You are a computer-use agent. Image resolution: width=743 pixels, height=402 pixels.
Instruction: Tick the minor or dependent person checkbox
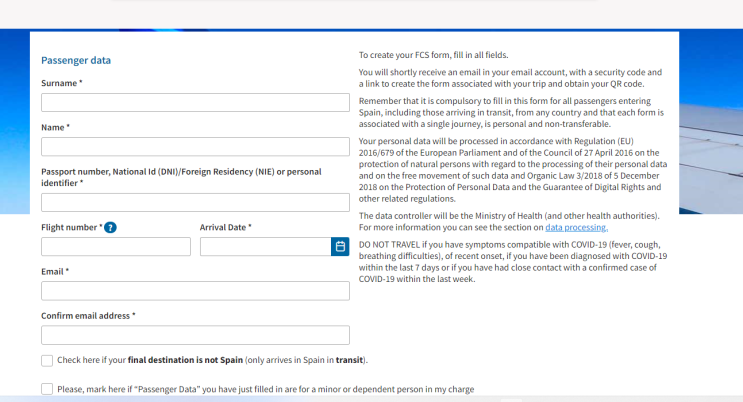[47, 389]
